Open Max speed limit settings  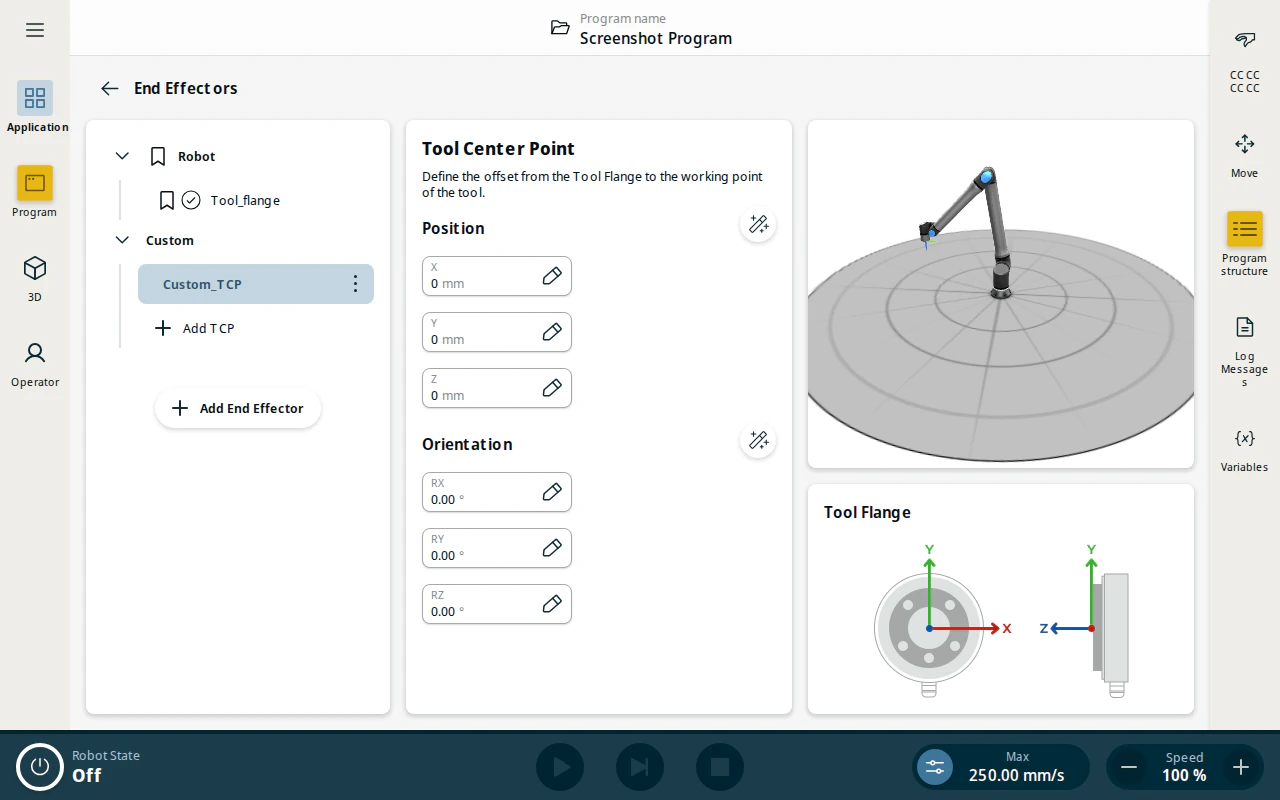tap(1000, 767)
